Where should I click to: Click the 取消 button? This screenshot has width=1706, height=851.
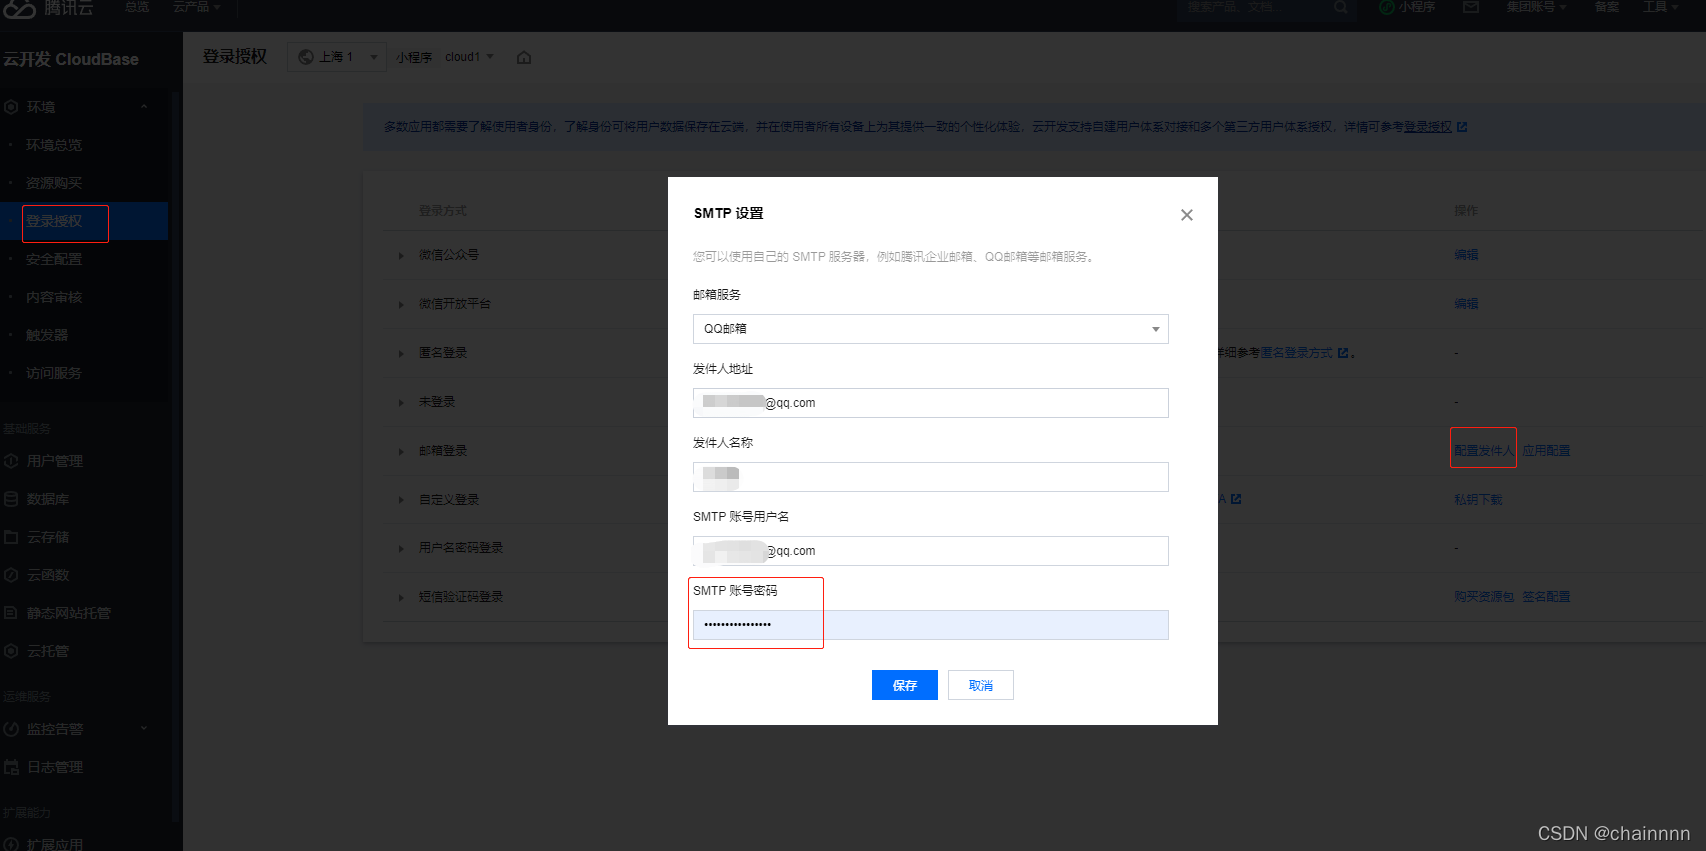(980, 685)
